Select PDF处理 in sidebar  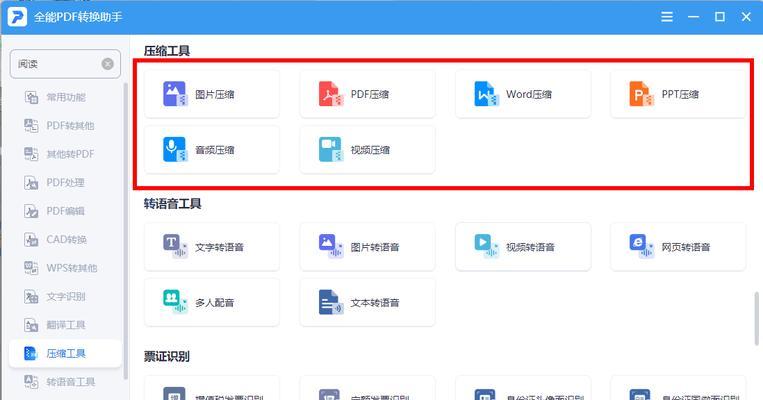(x=65, y=182)
